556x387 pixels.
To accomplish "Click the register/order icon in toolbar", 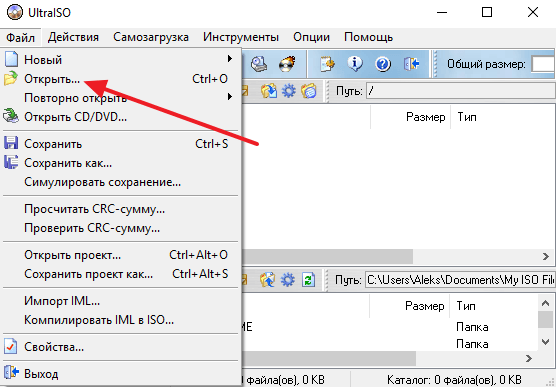I will point(327,64).
